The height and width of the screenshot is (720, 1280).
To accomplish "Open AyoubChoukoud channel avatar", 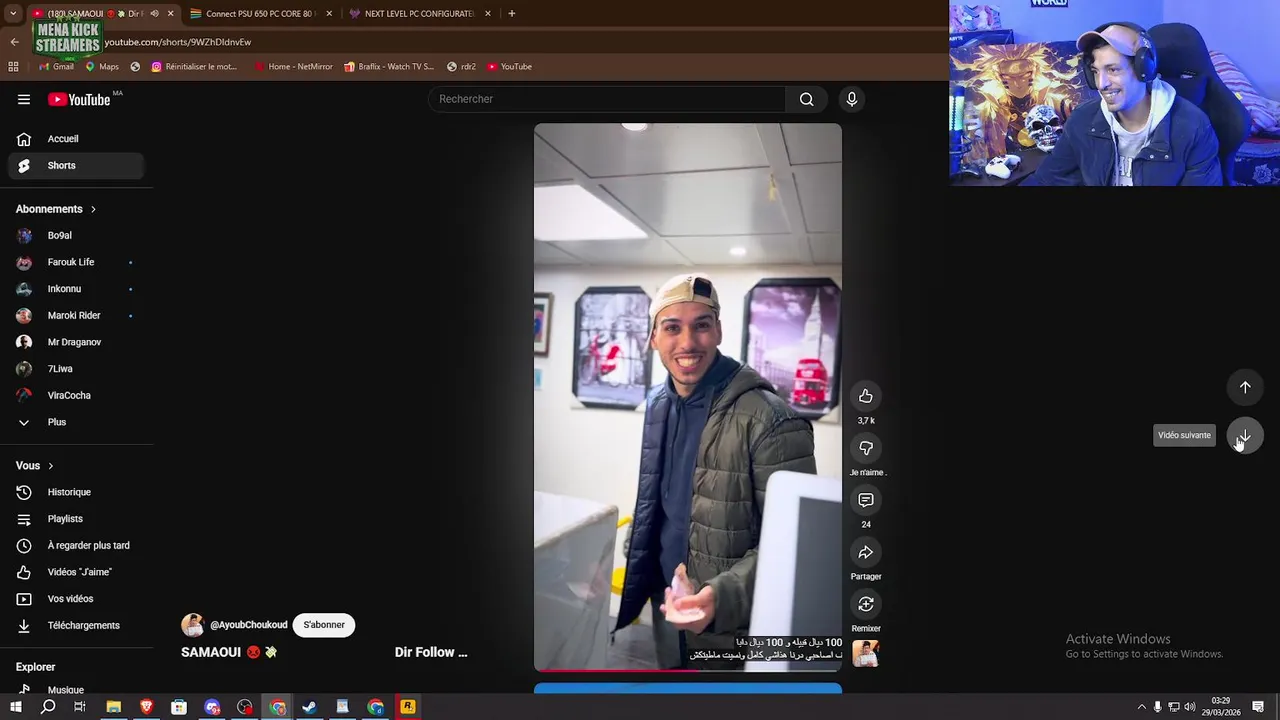I will [x=192, y=625].
